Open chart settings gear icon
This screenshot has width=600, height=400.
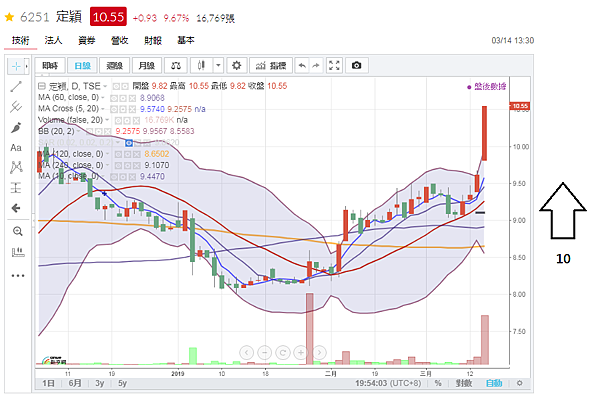tap(236, 65)
